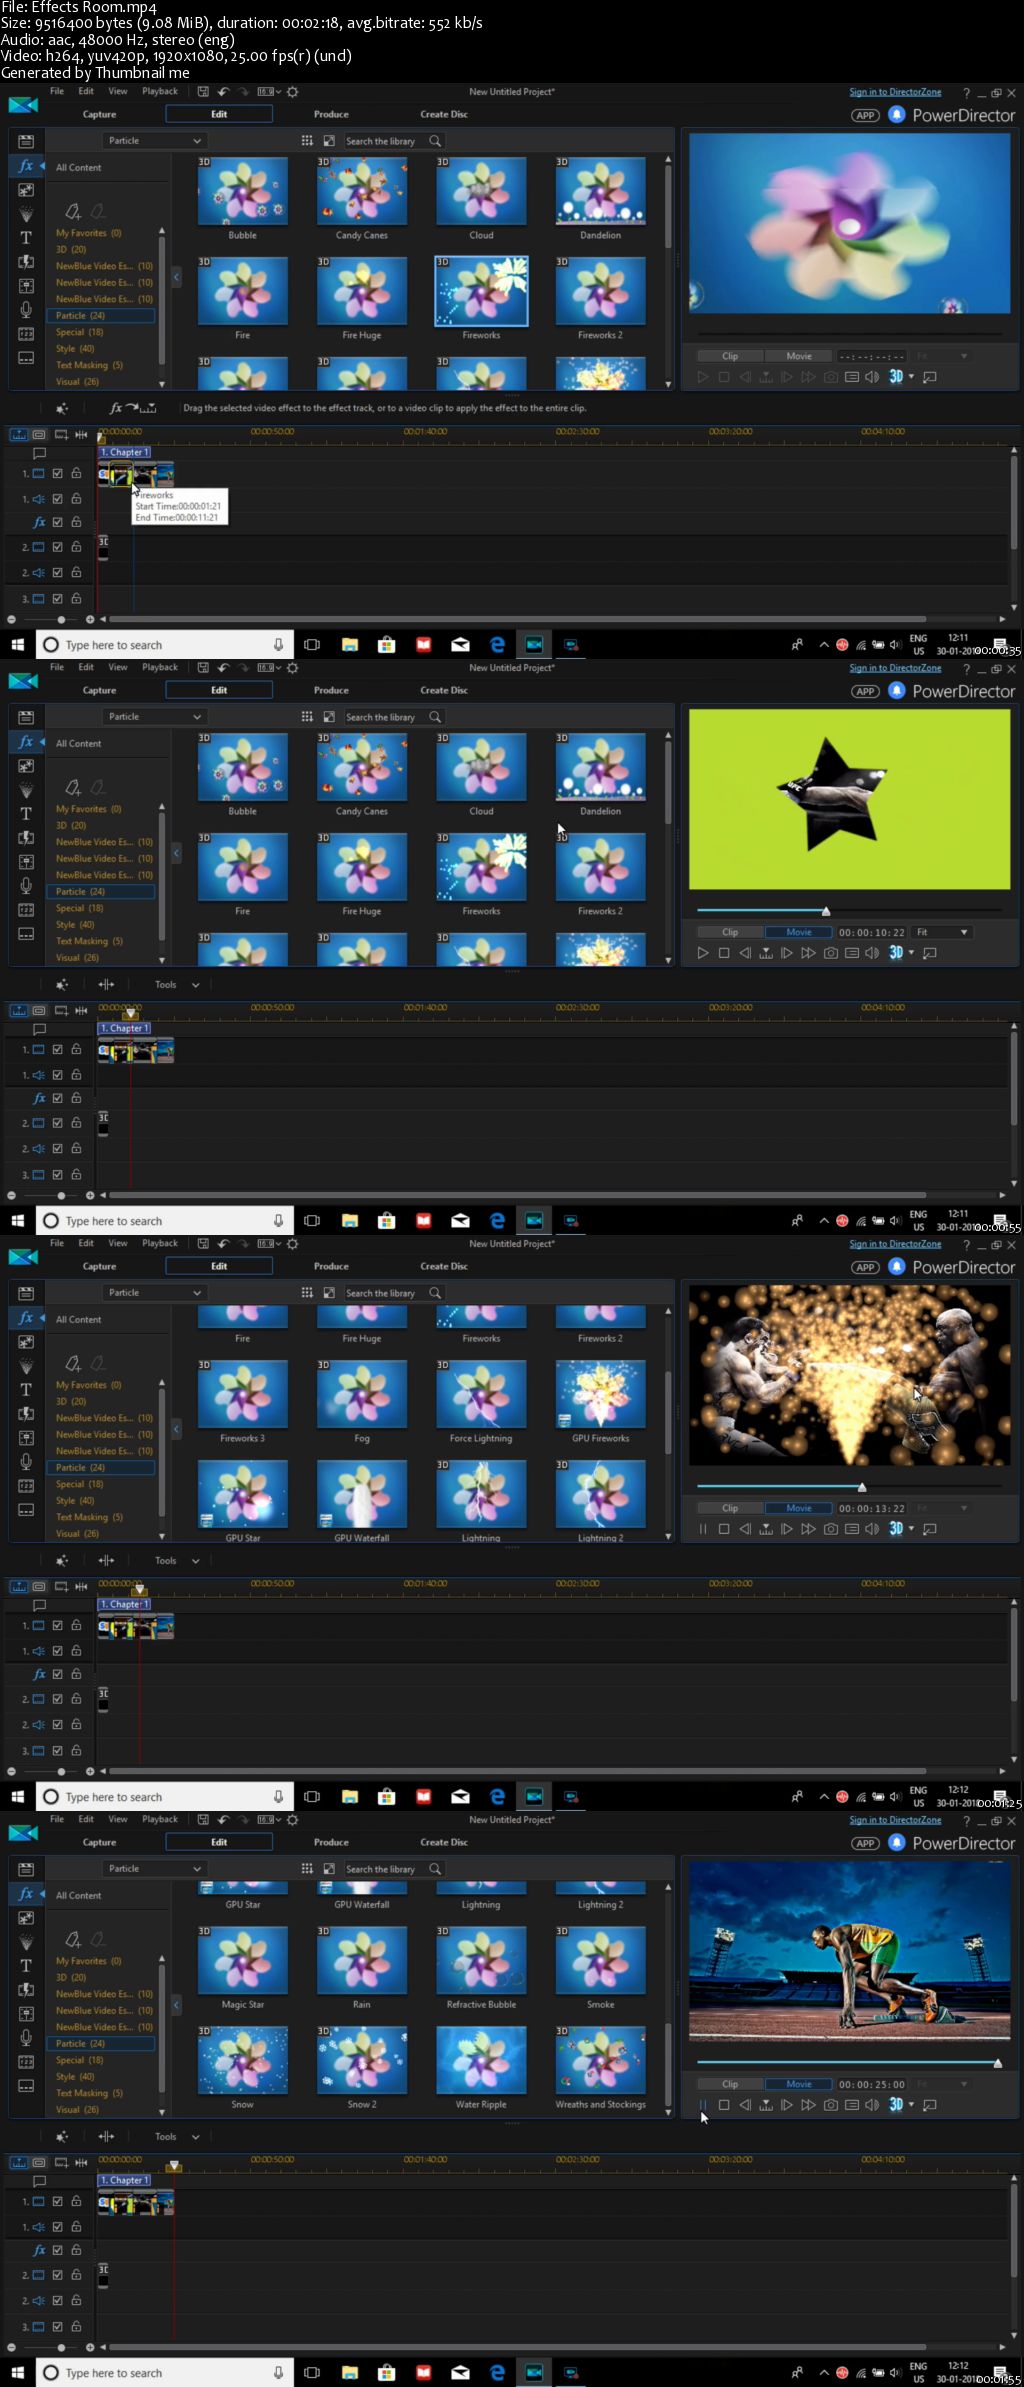Image resolution: width=1024 pixels, height=2387 pixels.
Task: Uncheck video track 1 checkbox in sprinter-preview frame
Action: (58, 2202)
